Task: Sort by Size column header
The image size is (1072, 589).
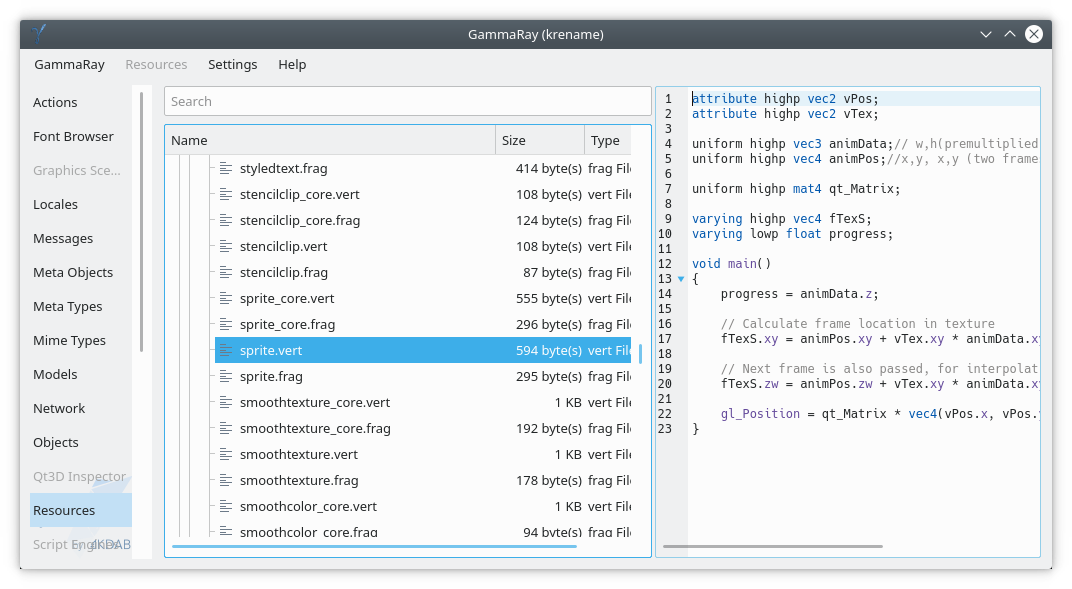Action: tap(540, 140)
